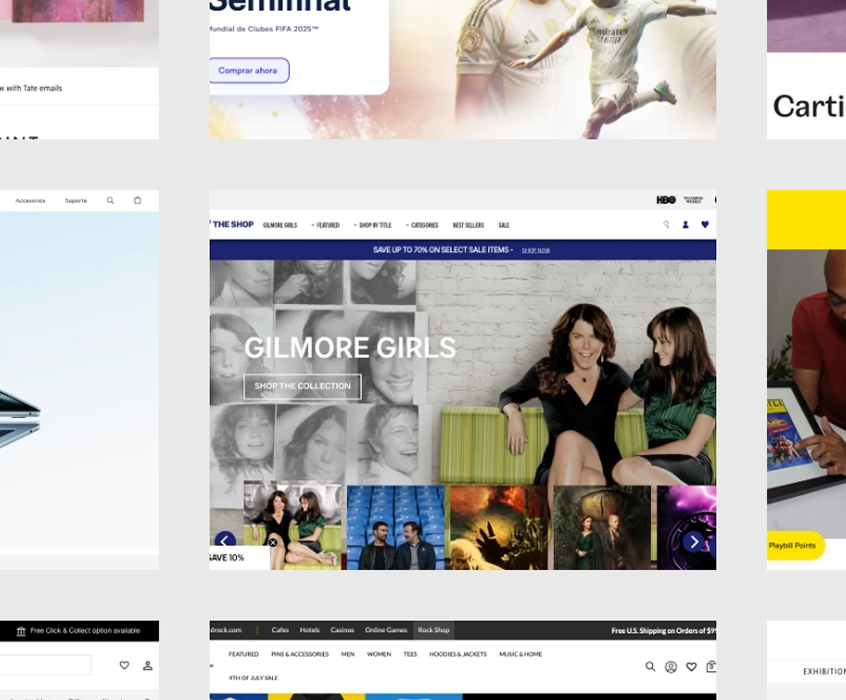Dismiss the SAVE 10% popup
Screen dimensions: 846x700
click(x=273, y=543)
